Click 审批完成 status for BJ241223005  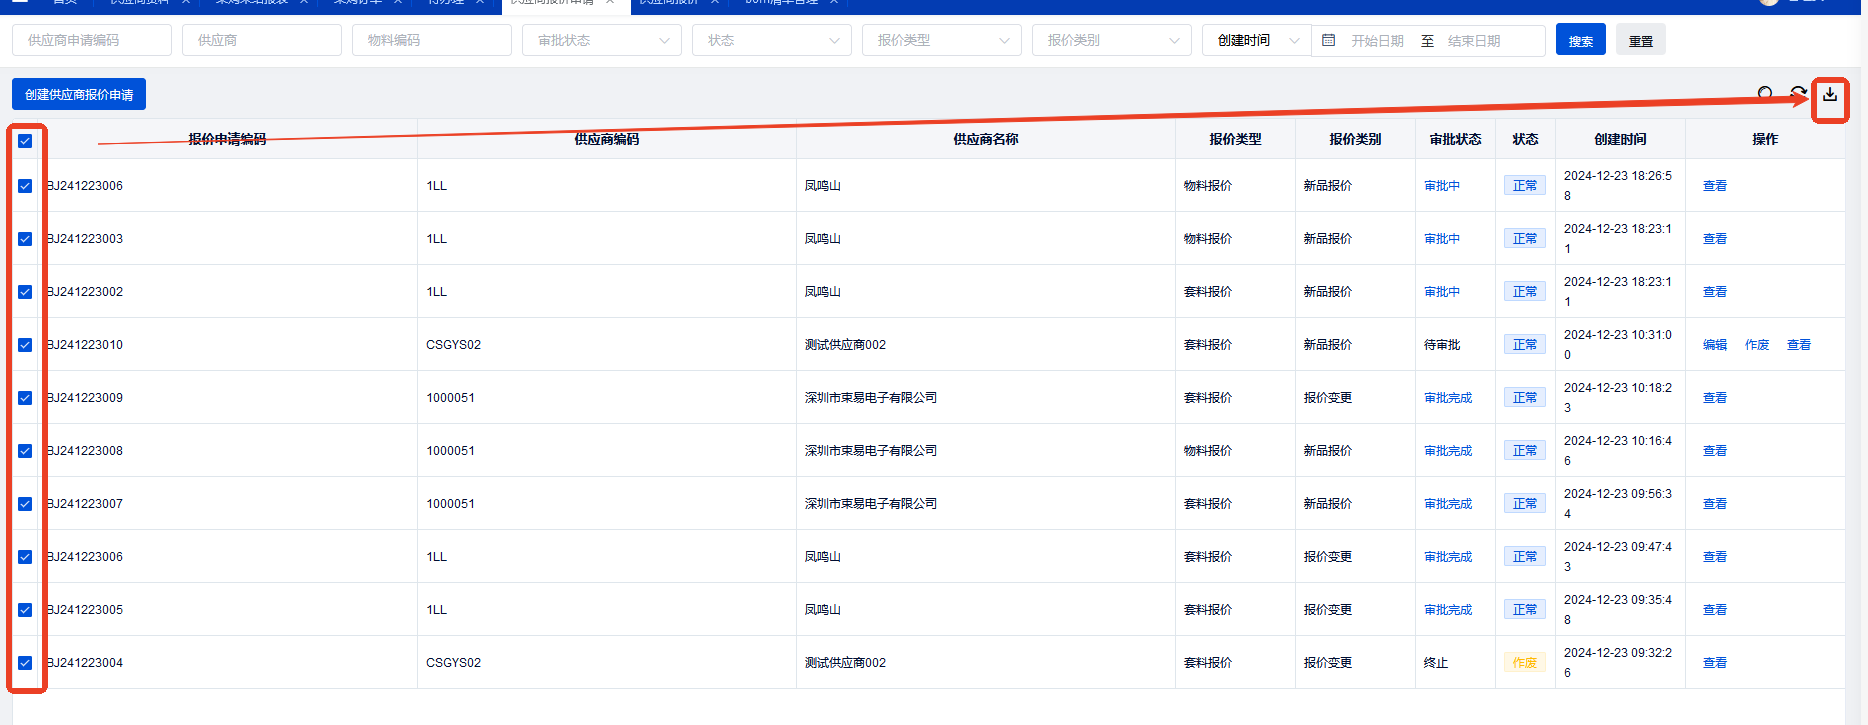[1448, 610]
